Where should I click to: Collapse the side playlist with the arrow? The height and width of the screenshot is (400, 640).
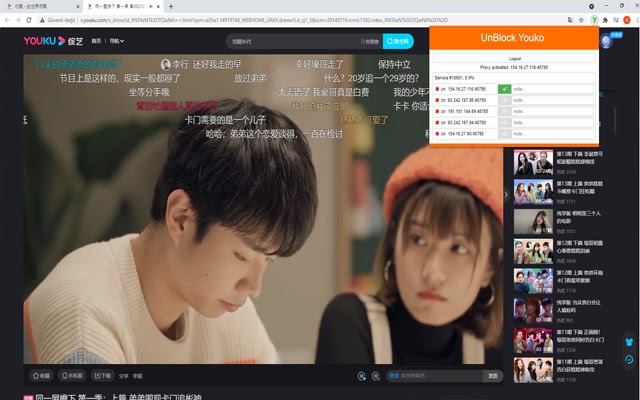coord(506,195)
